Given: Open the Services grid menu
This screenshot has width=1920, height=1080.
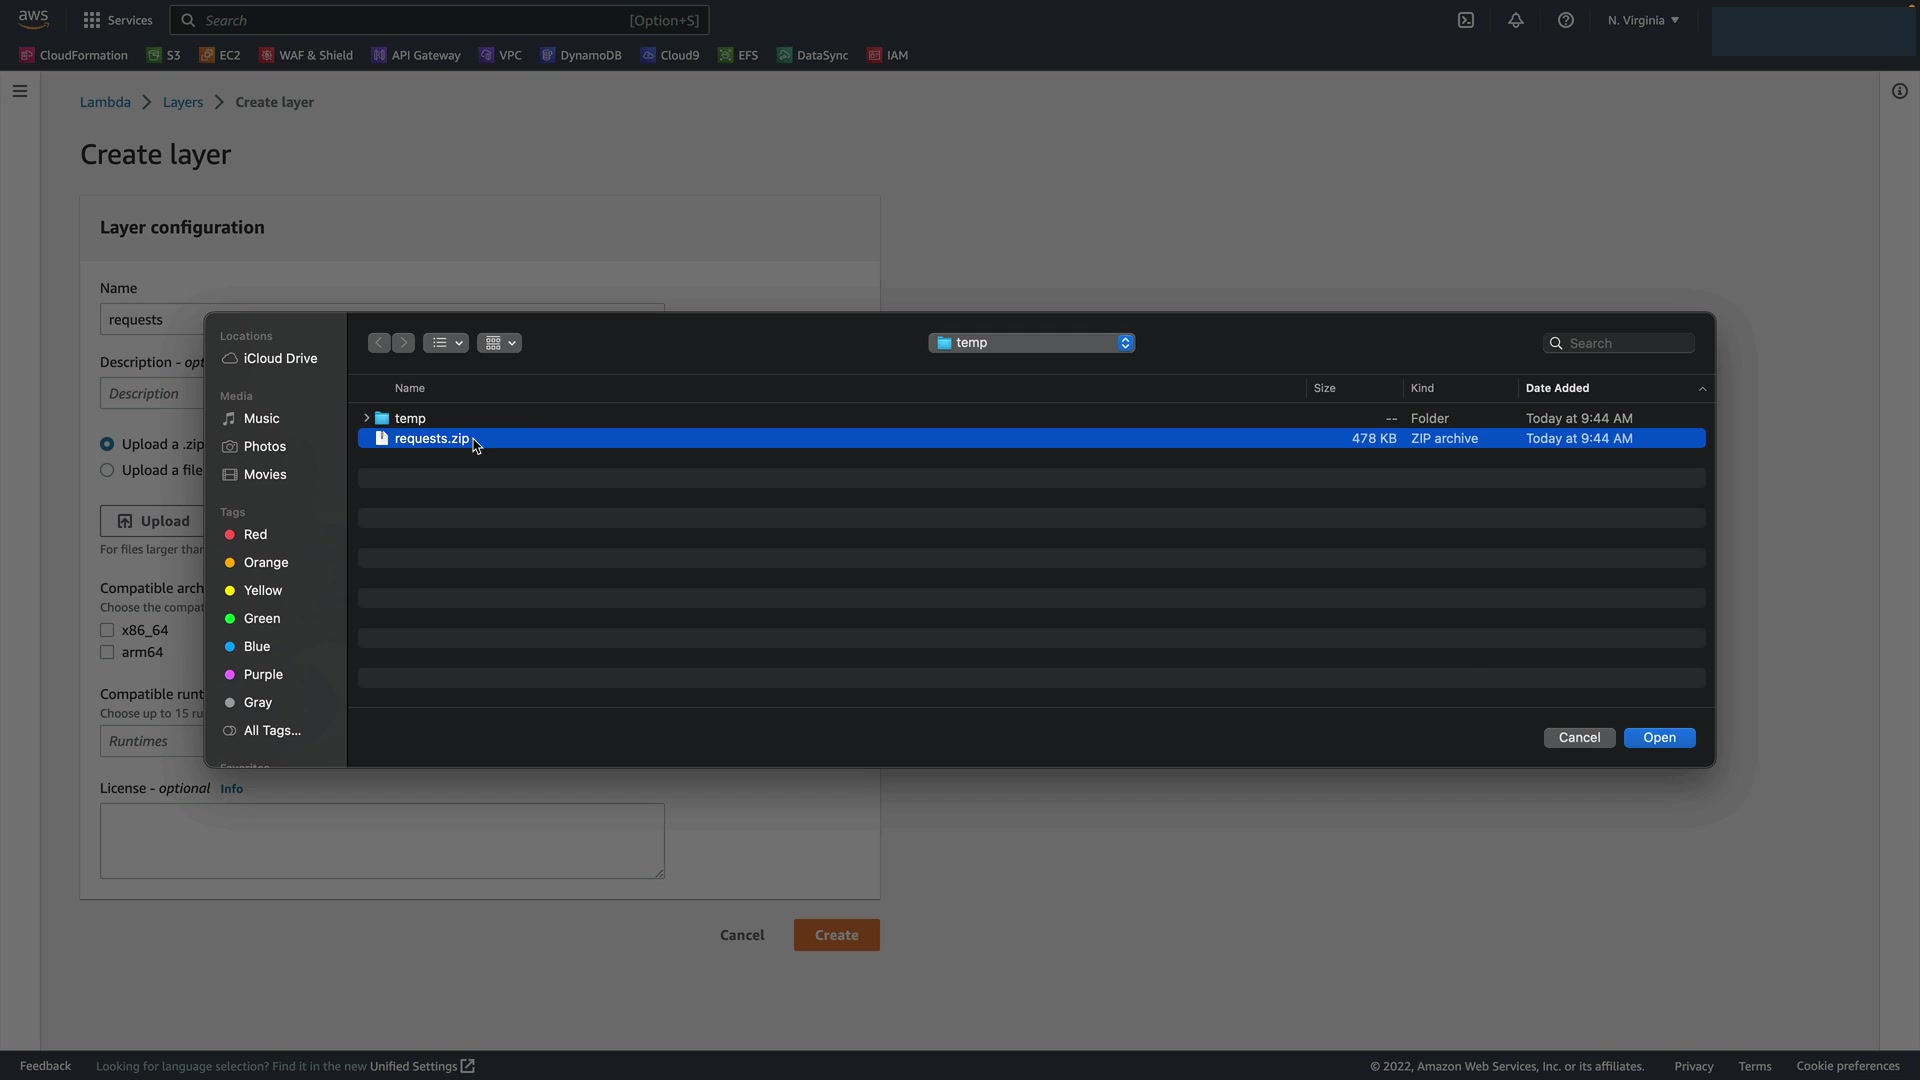Looking at the screenshot, I should tap(118, 20).
